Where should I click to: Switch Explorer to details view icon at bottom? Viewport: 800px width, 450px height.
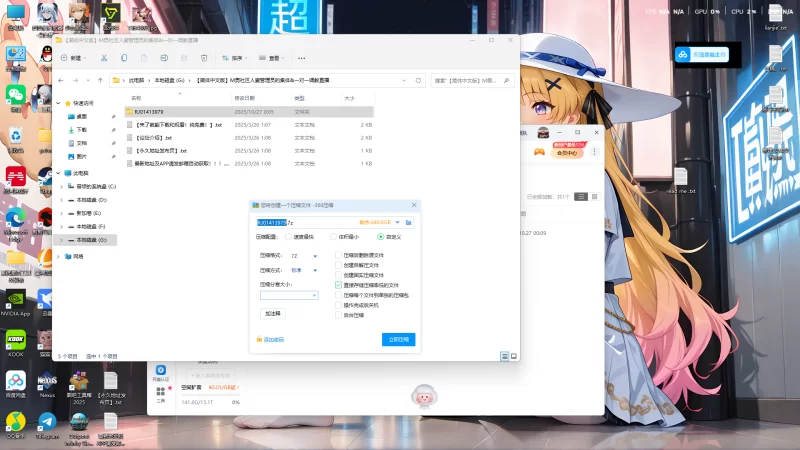coord(504,356)
